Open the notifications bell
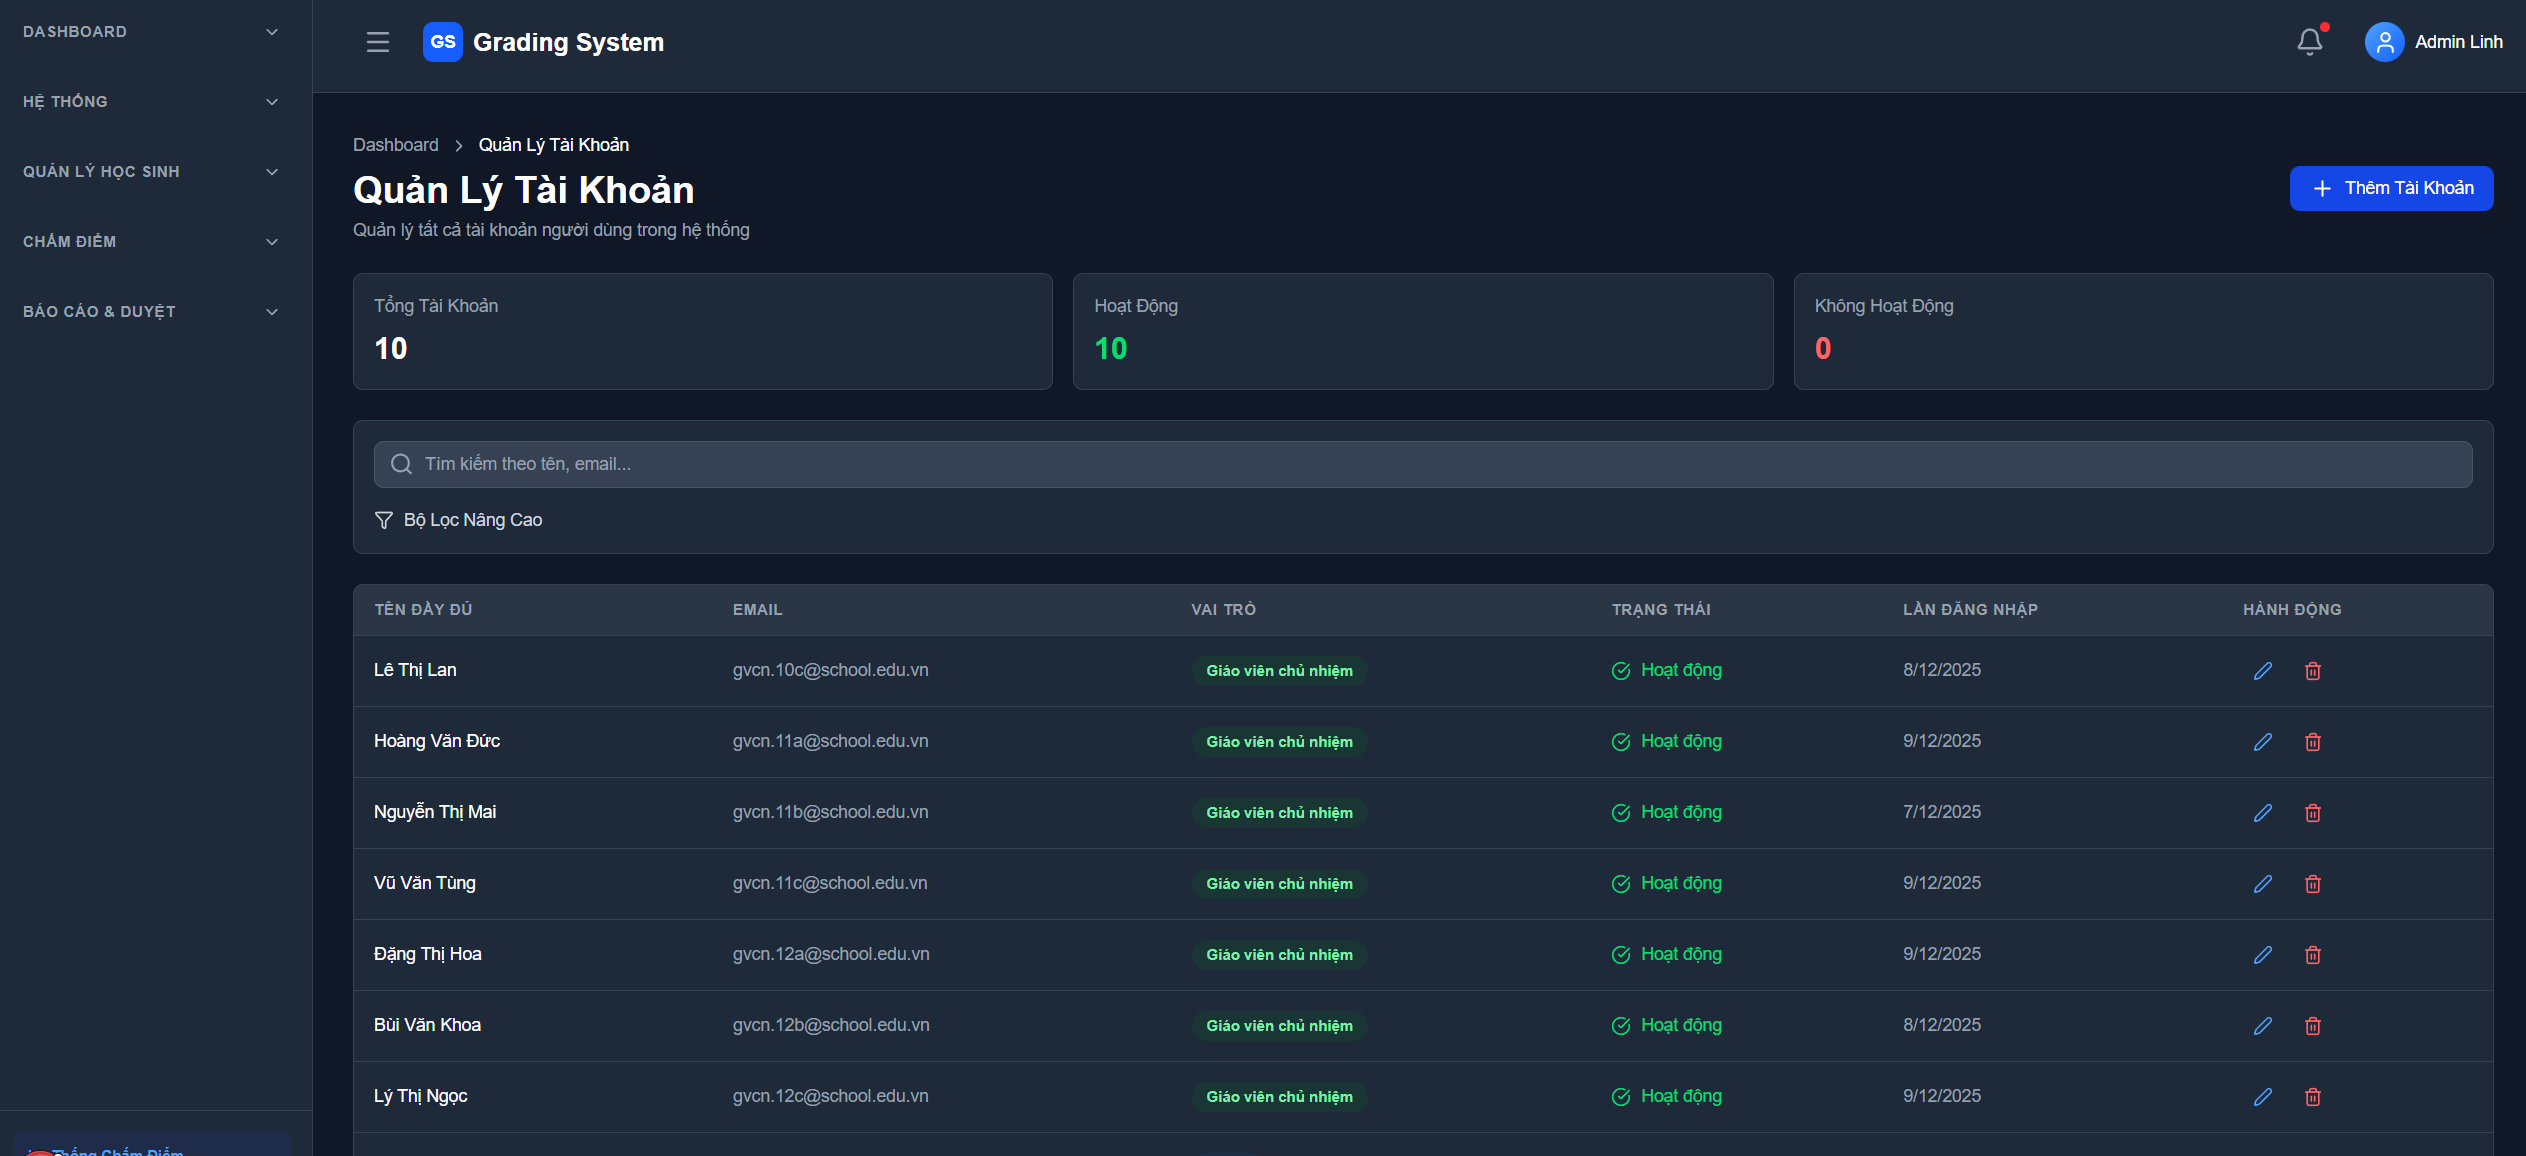Screen dimensions: 2526x1156 click(x=2309, y=42)
